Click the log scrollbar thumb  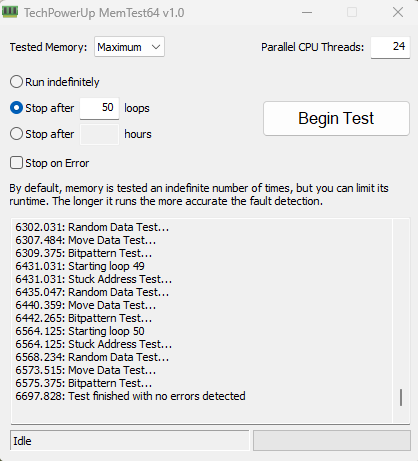point(401,397)
